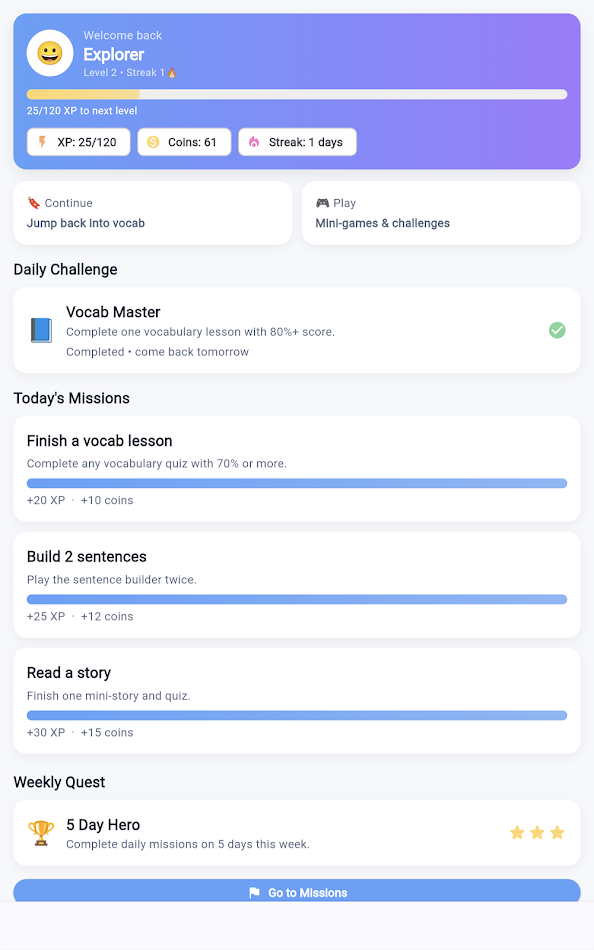Click the XP level progress bar
Screen dimensions: 594x950
[x=297, y=95]
